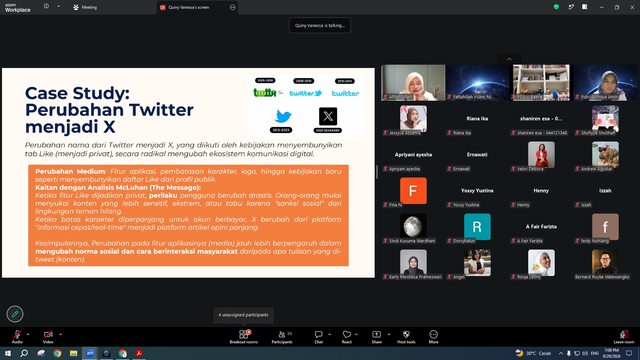Switch to the Meeting tab

(x=85, y=7)
